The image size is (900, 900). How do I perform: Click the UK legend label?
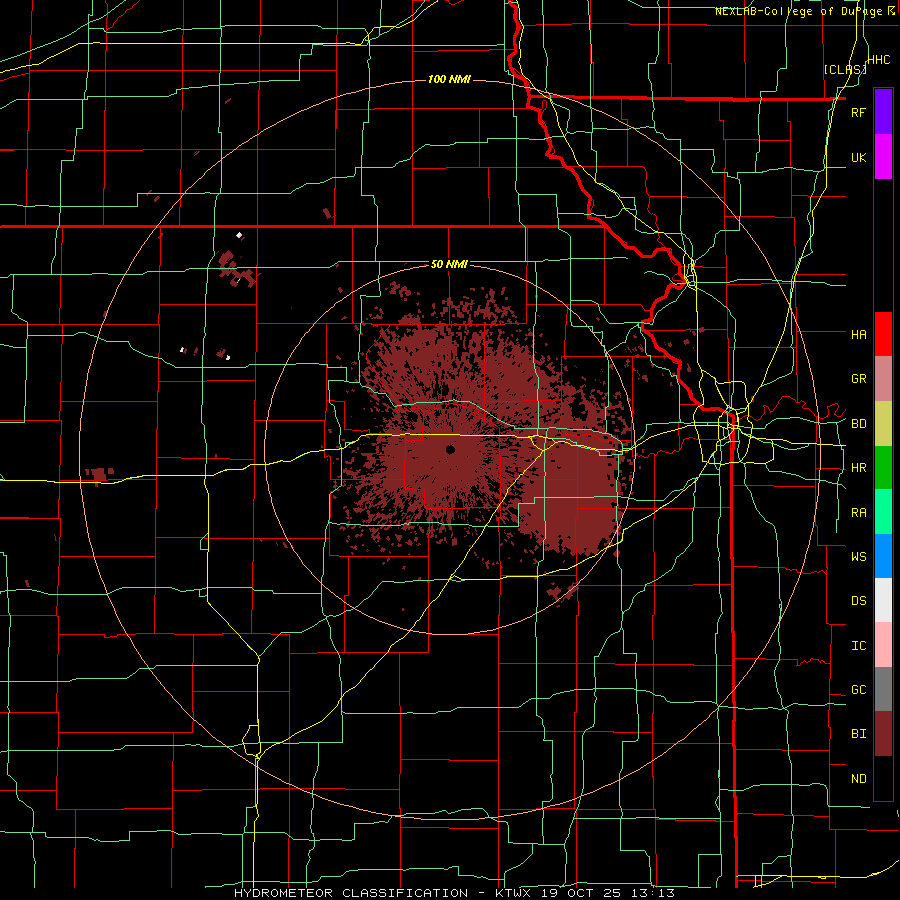point(858,157)
